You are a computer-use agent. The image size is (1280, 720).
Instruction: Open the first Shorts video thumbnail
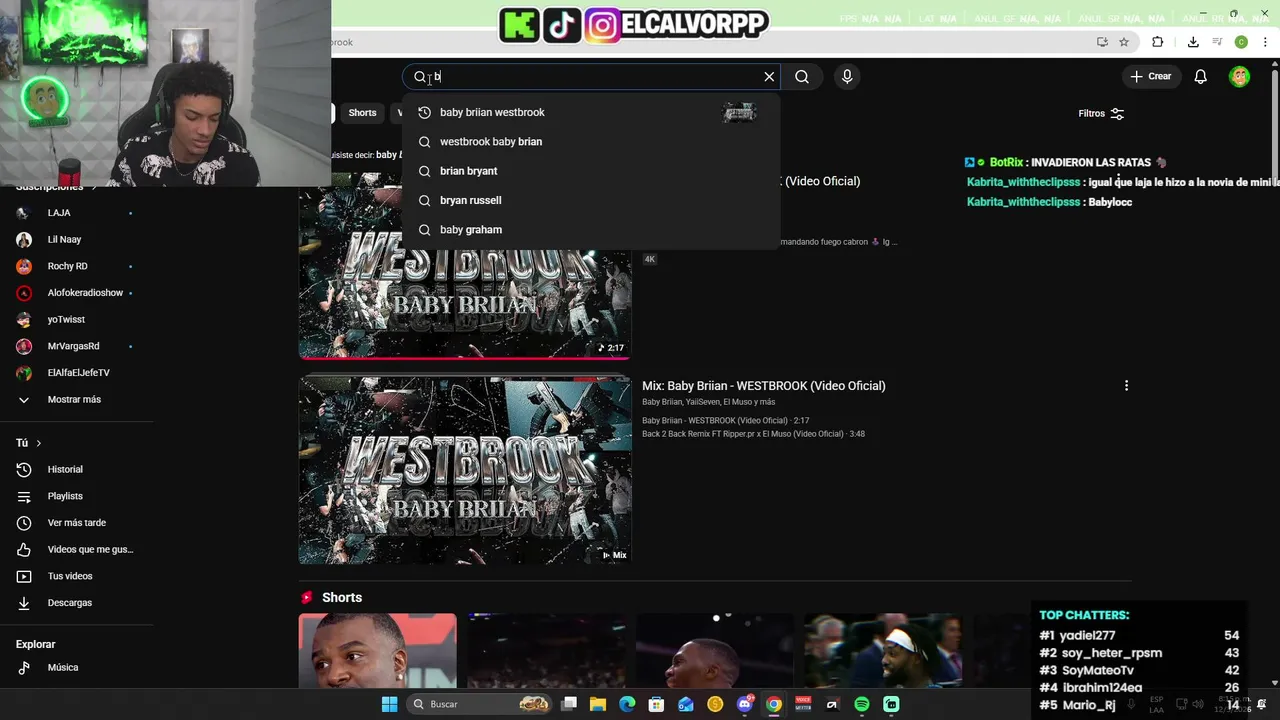click(378, 651)
